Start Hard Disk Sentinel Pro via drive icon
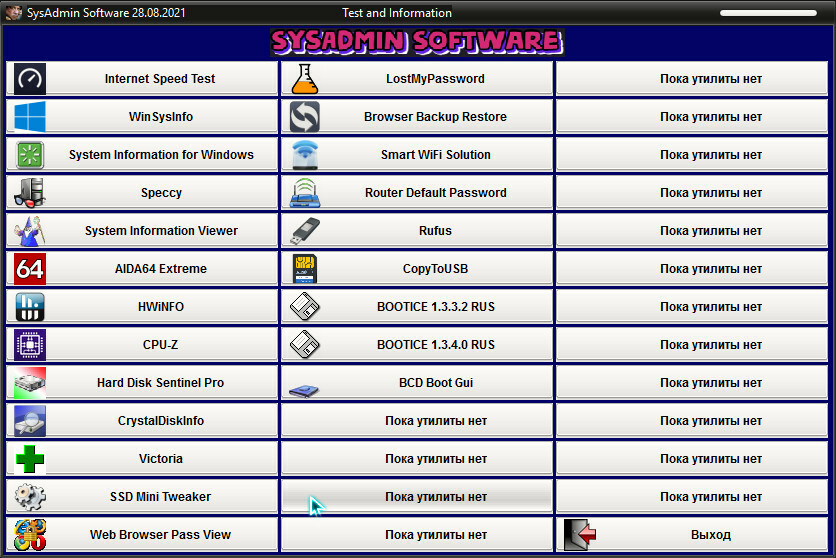This screenshot has width=836, height=558. [30, 383]
